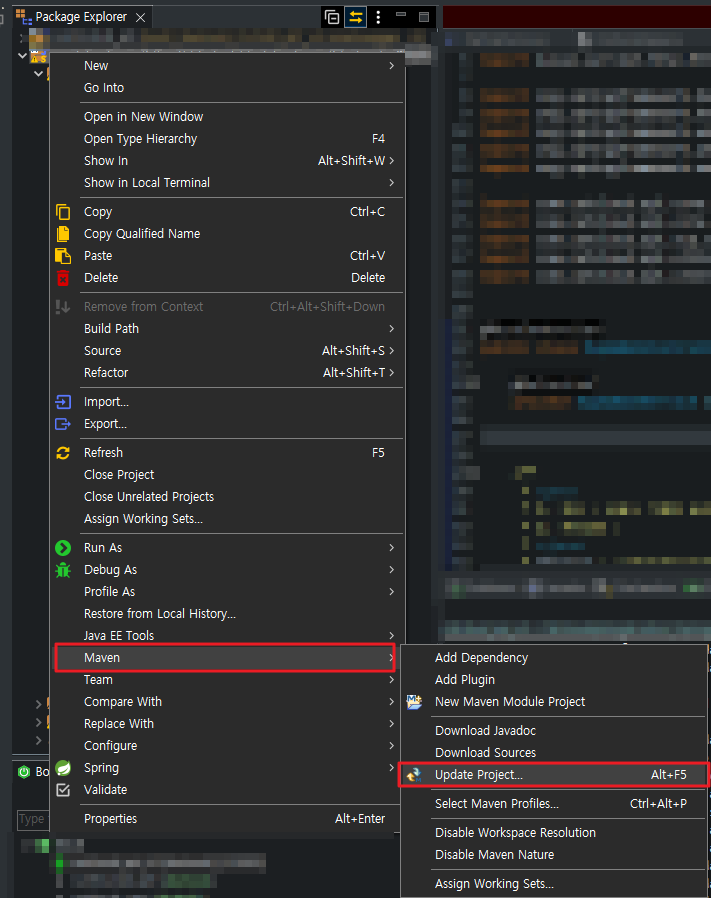This screenshot has width=711, height=898.
Task: Click the Paste clipboard icon
Action: tap(63, 256)
